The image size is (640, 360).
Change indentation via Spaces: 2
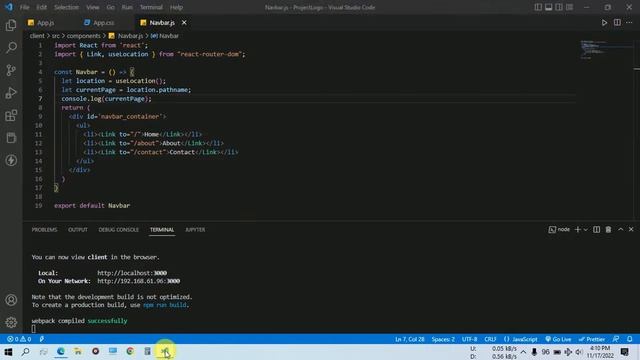coord(443,339)
